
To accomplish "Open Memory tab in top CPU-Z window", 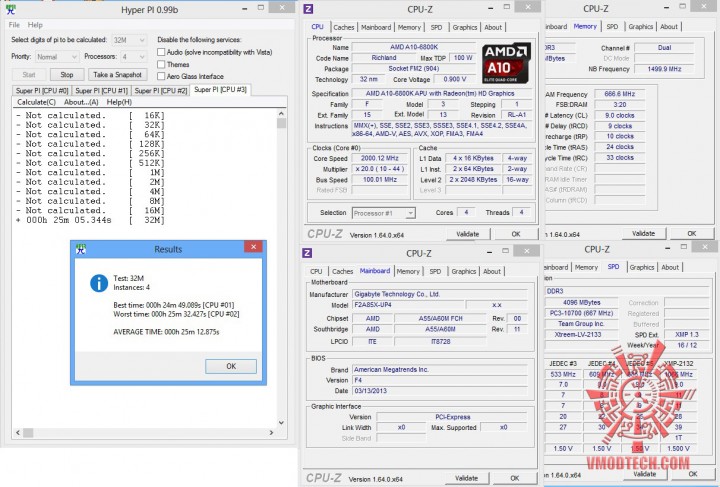I will point(409,28).
